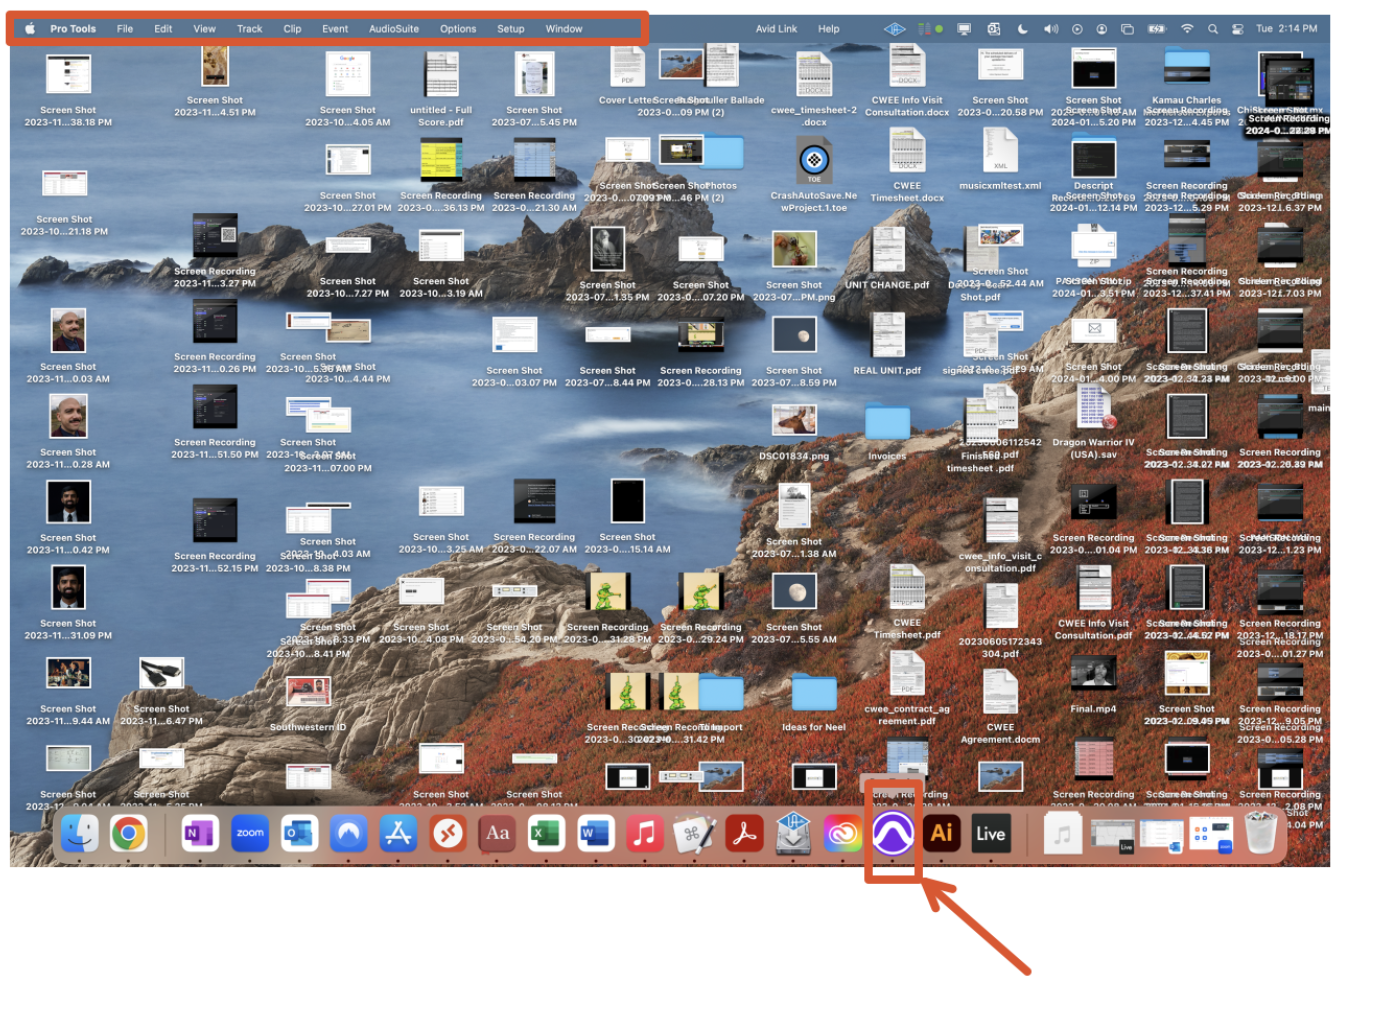Image resolution: width=1400 pixels, height=1018 pixels.
Task: Open the Setup menu in Pro Tools
Action: pos(510,29)
